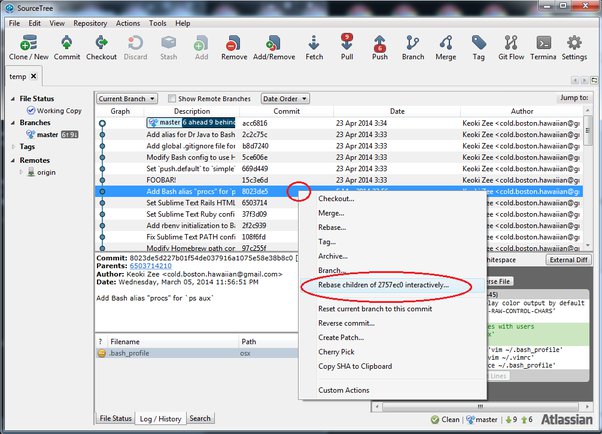Screen dimensions: 602x434
Task: Toggle Show Remote Branches checkbox
Action: [172, 99]
